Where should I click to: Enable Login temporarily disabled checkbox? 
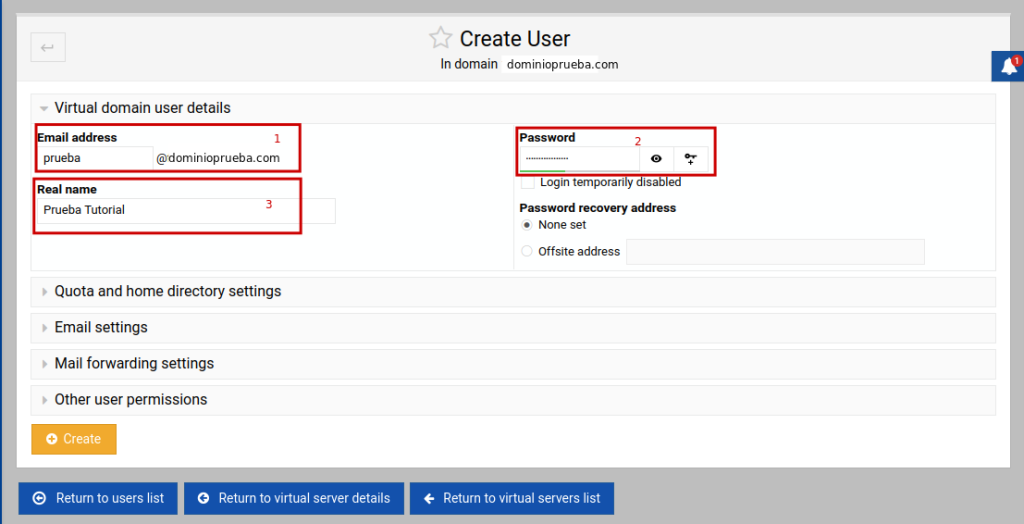[527, 183]
